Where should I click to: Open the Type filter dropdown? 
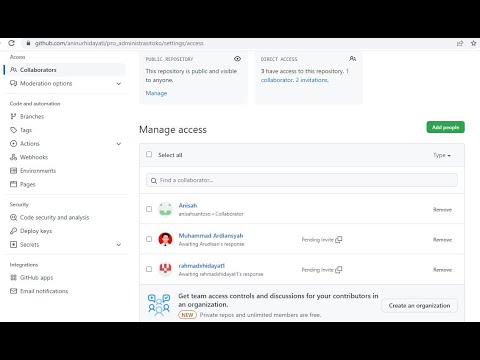click(442, 155)
